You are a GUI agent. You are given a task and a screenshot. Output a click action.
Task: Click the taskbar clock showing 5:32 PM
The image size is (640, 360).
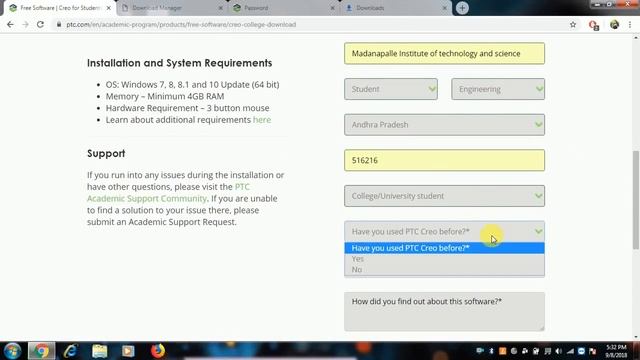pos(616,351)
